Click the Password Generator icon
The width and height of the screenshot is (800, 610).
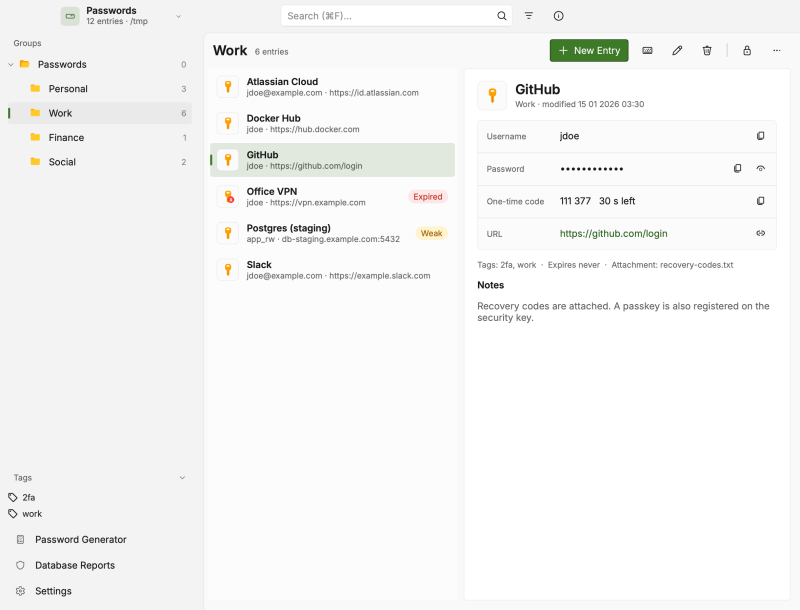click(20, 540)
